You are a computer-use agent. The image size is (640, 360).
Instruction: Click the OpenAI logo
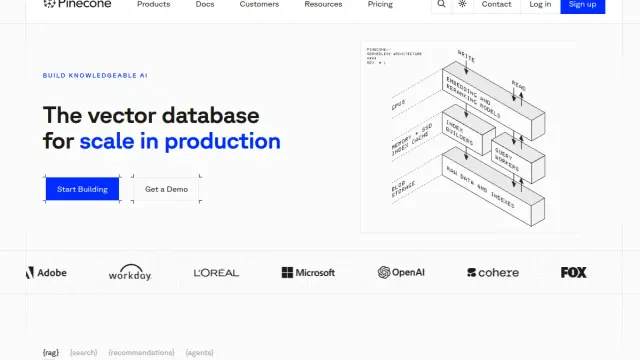coord(401,272)
